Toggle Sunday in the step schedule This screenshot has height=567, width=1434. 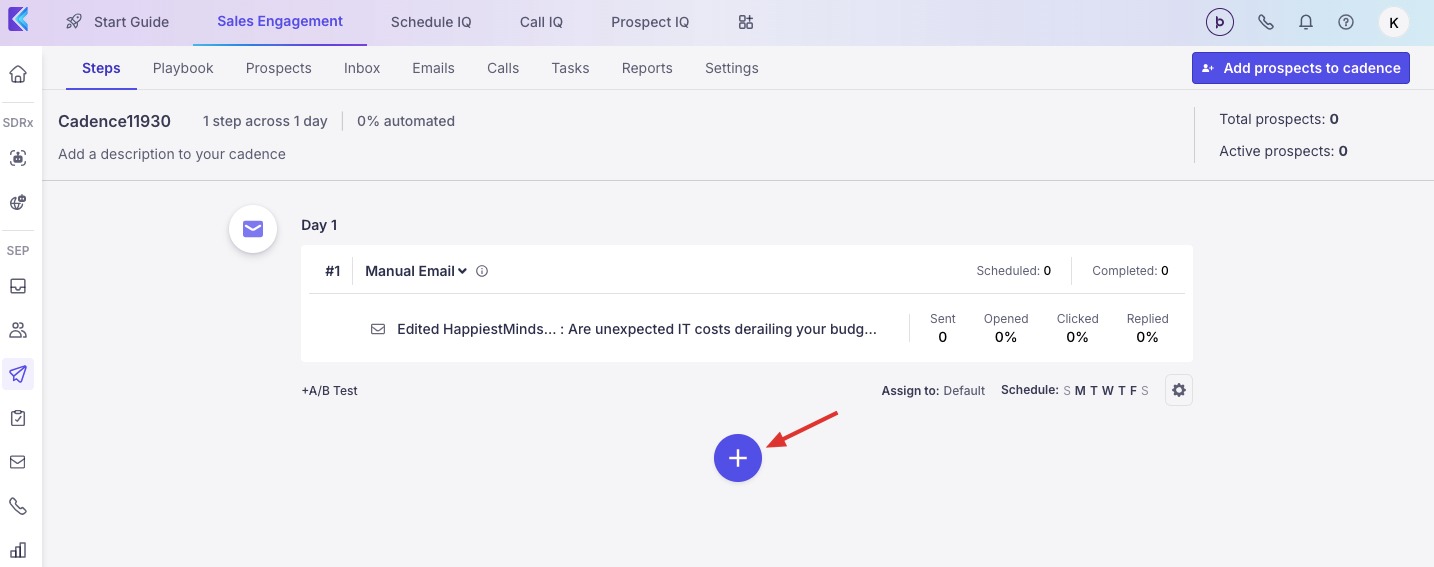(x=1067, y=390)
